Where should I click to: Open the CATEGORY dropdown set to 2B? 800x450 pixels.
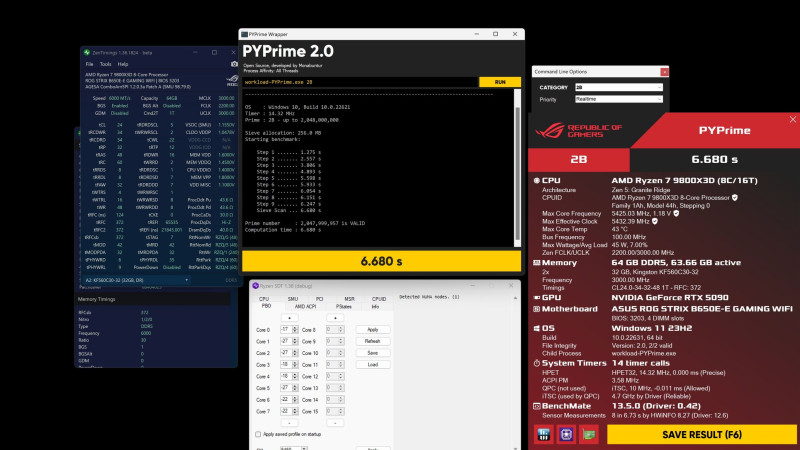[x=618, y=87]
